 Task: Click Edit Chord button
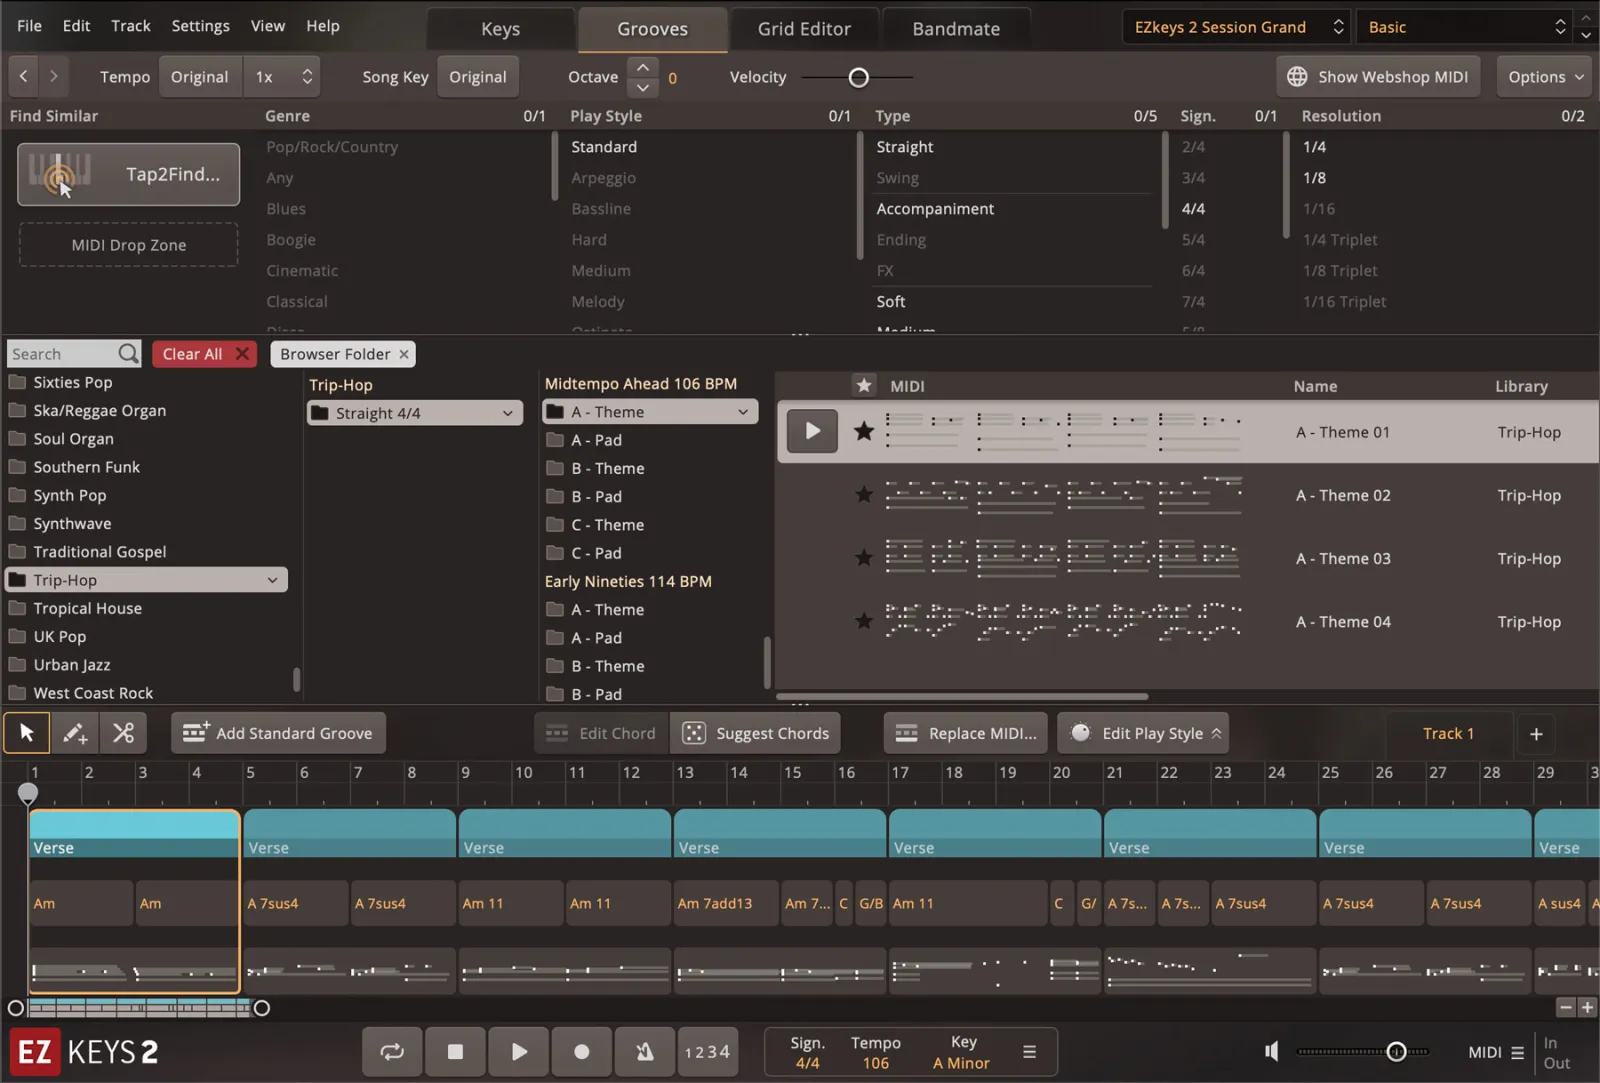pyautogui.click(x=601, y=733)
